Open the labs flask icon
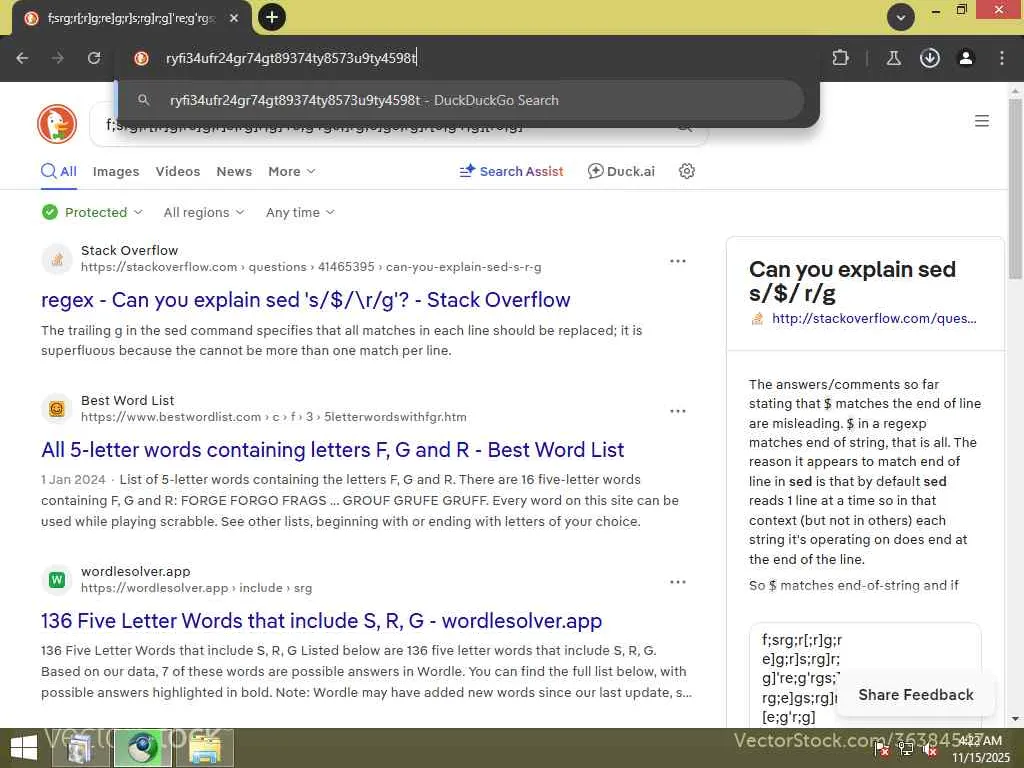 click(893, 58)
